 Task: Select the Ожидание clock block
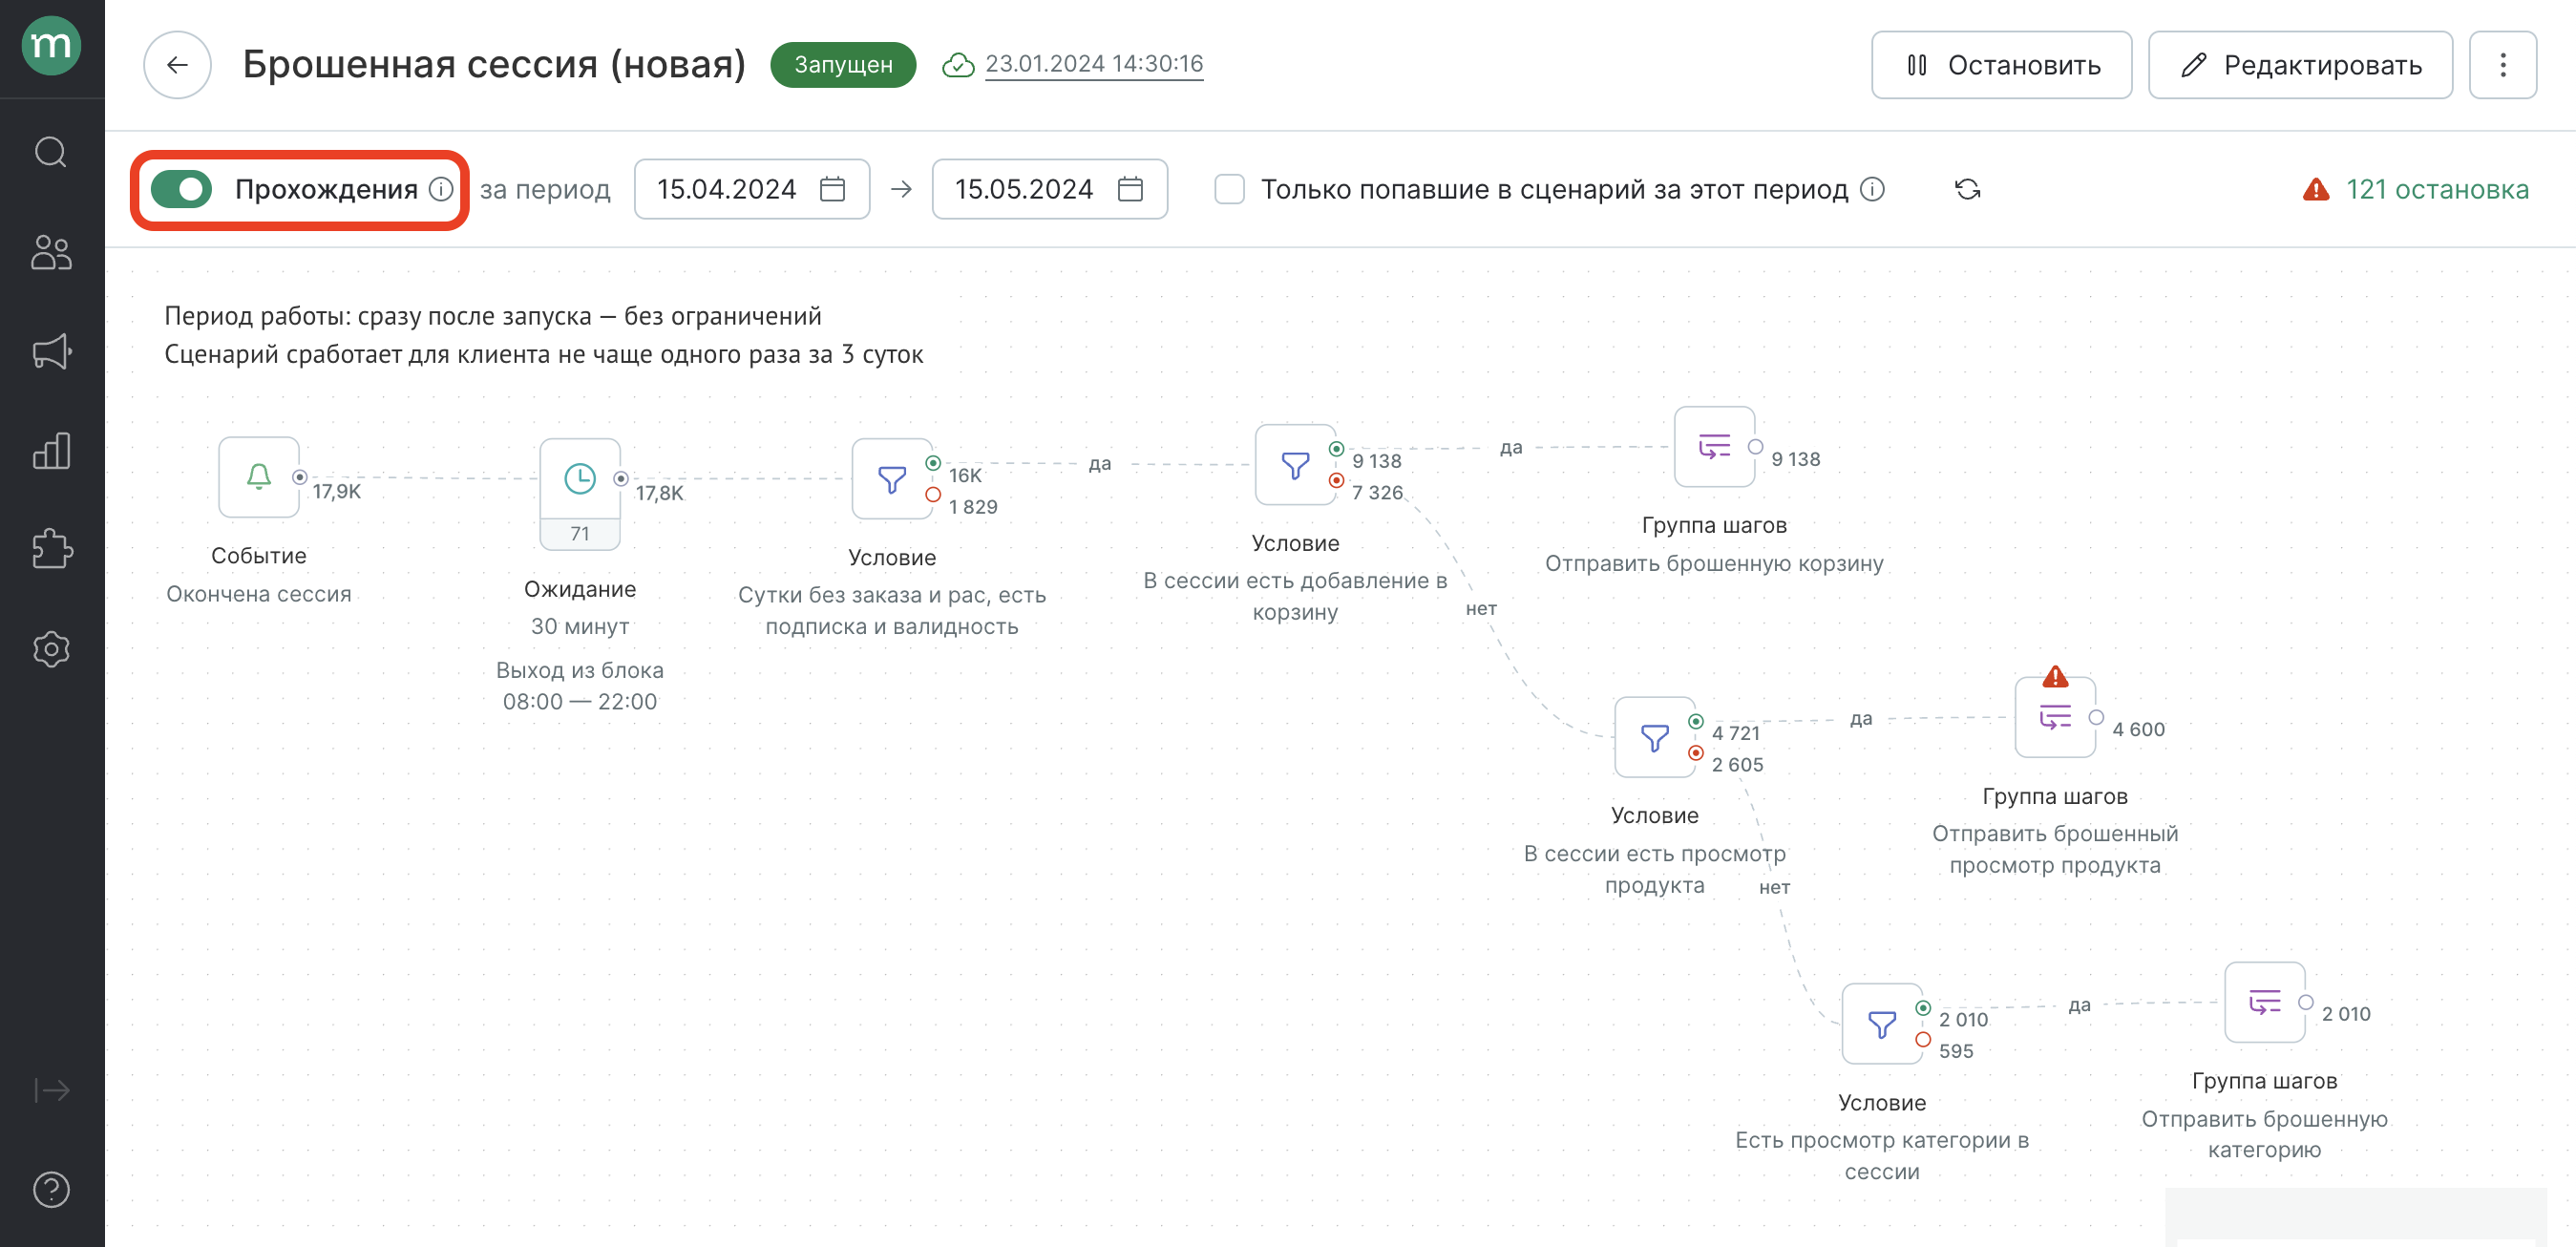[x=580, y=479]
